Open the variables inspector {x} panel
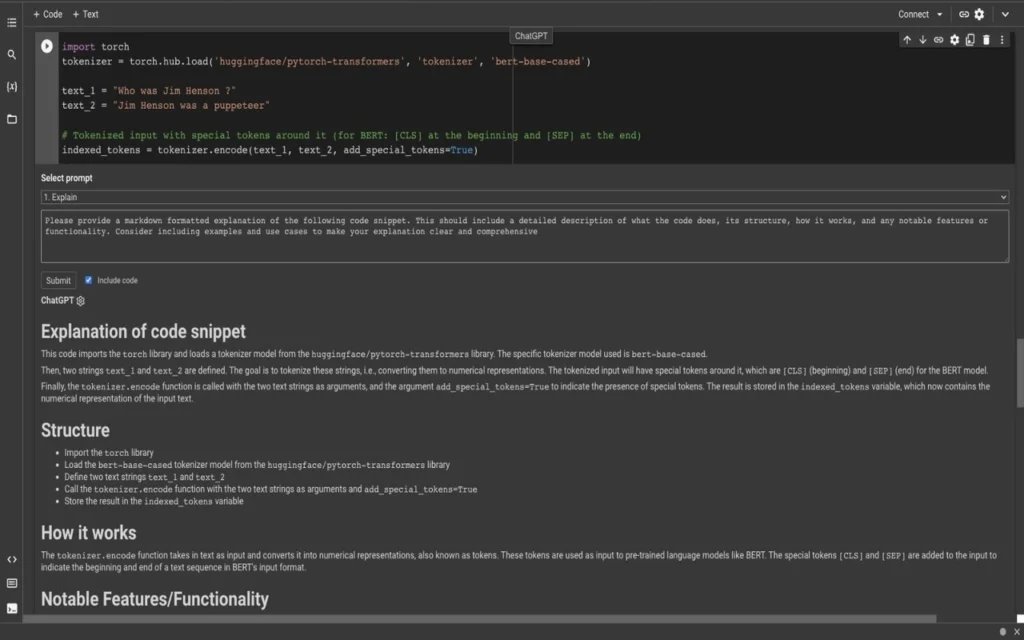Viewport: 1024px width, 640px height. click(12, 87)
